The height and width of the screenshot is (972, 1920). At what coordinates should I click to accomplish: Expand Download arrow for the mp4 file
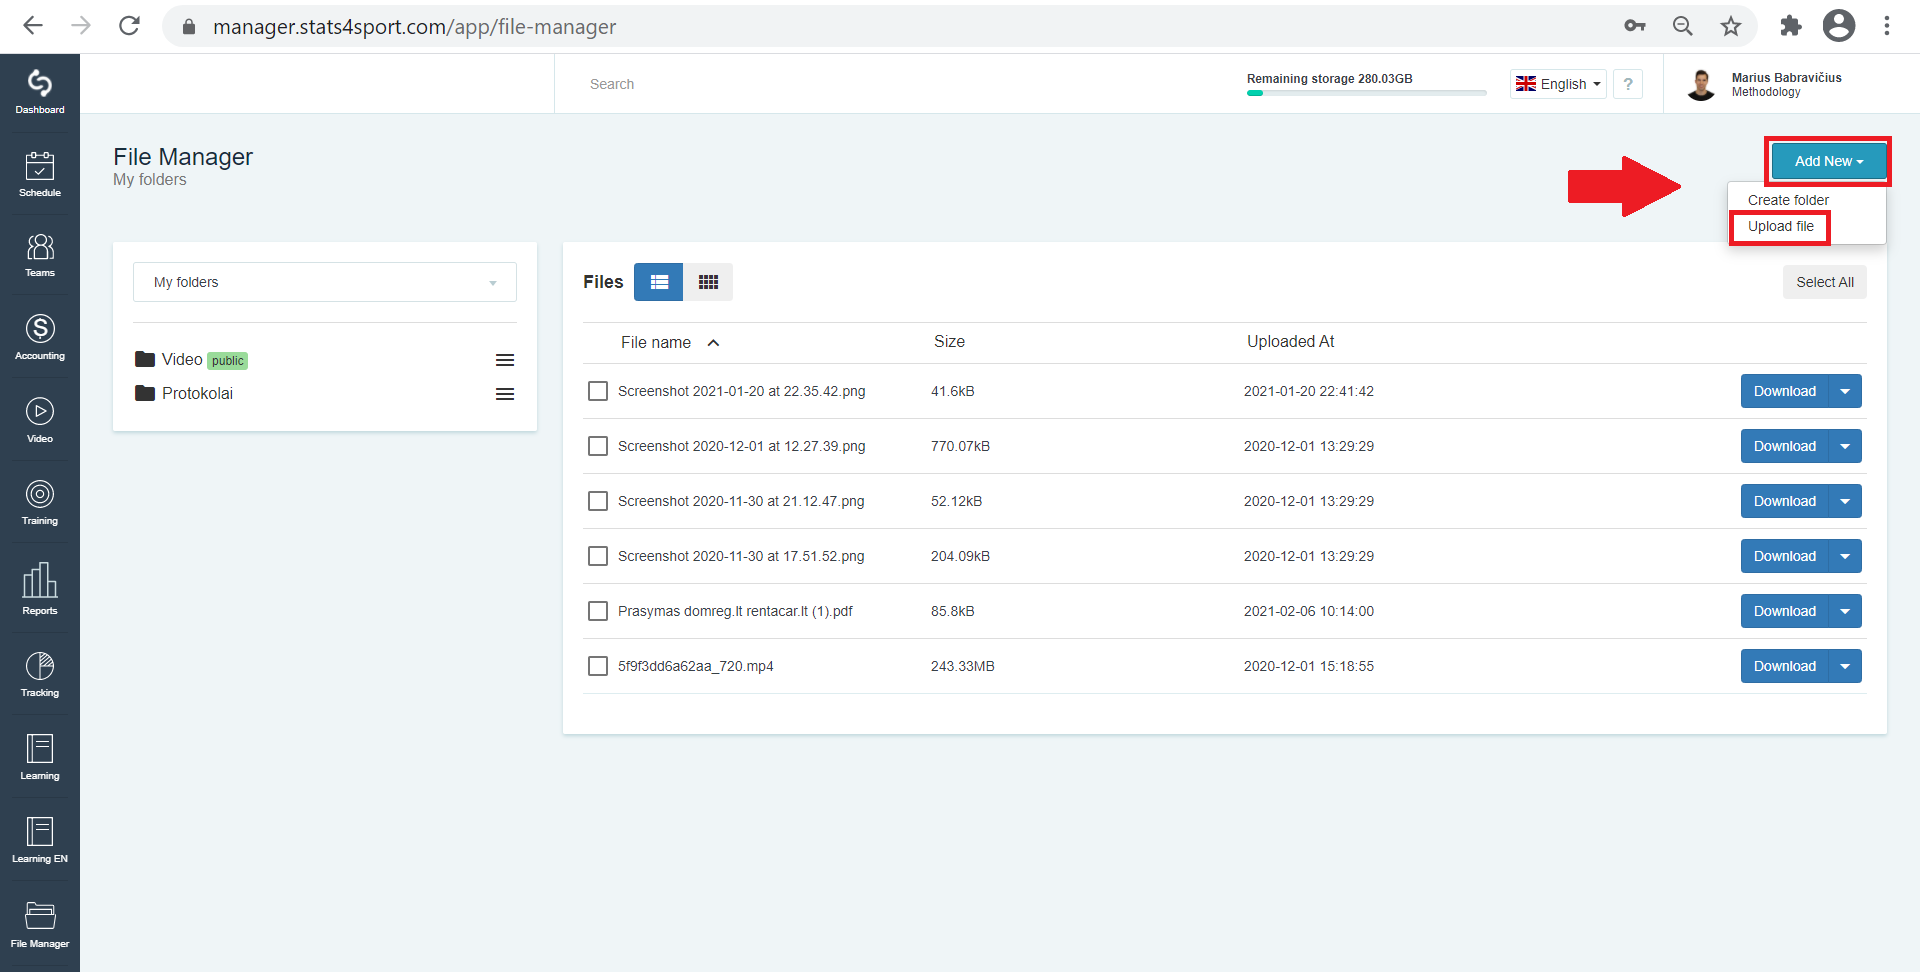[x=1845, y=666]
